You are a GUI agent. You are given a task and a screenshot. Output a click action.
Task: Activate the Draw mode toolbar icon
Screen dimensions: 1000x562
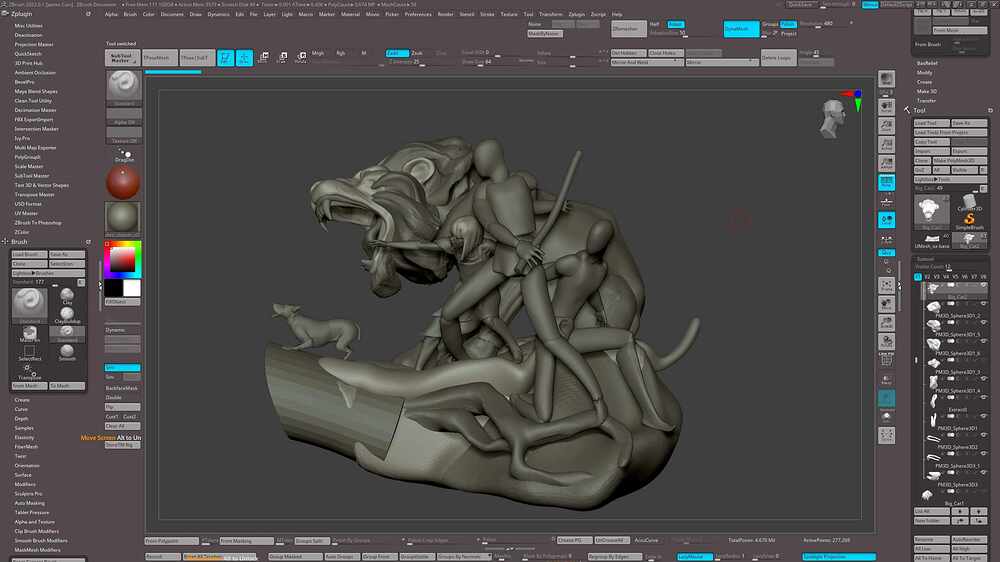click(x=244, y=57)
